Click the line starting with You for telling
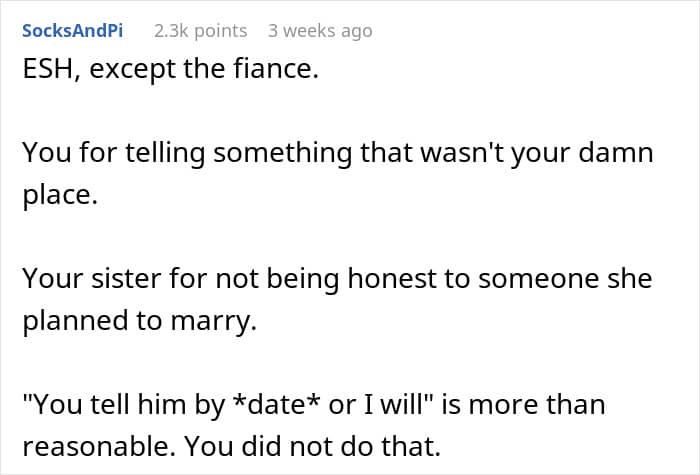This screenshot has width=700, height=475. (338, 153)
